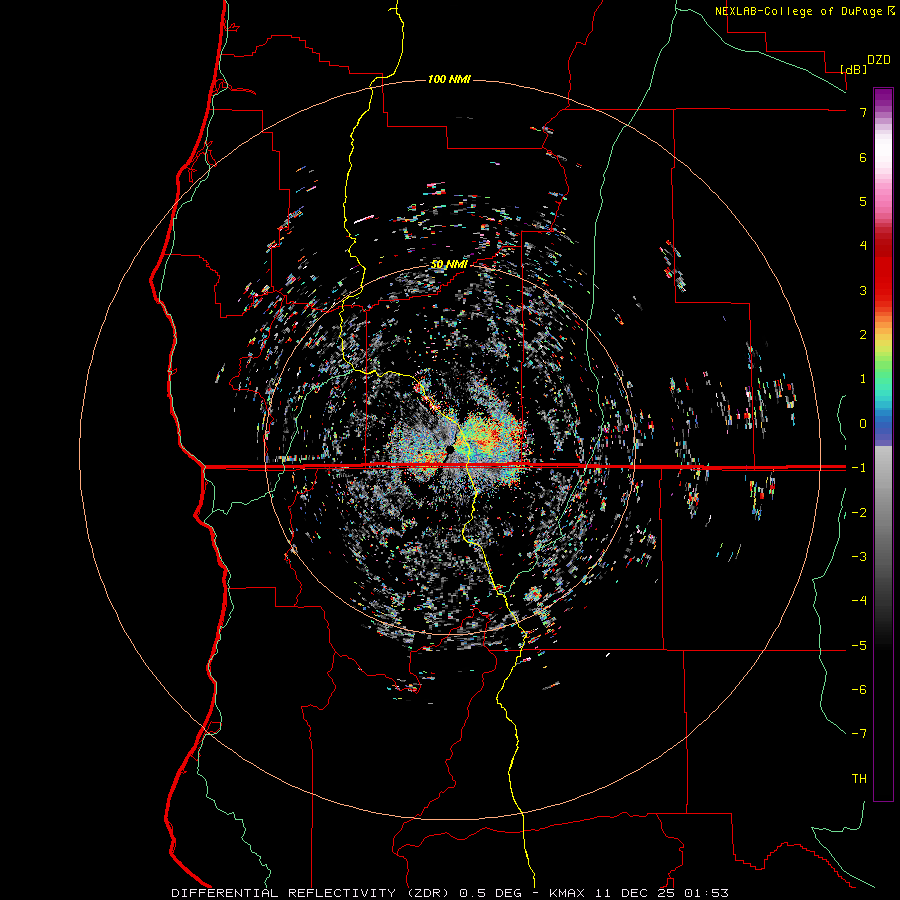This screenshot has height=900, width=900.
Task: Click the 50 NMI range ring label
Action: coord(449,265)
